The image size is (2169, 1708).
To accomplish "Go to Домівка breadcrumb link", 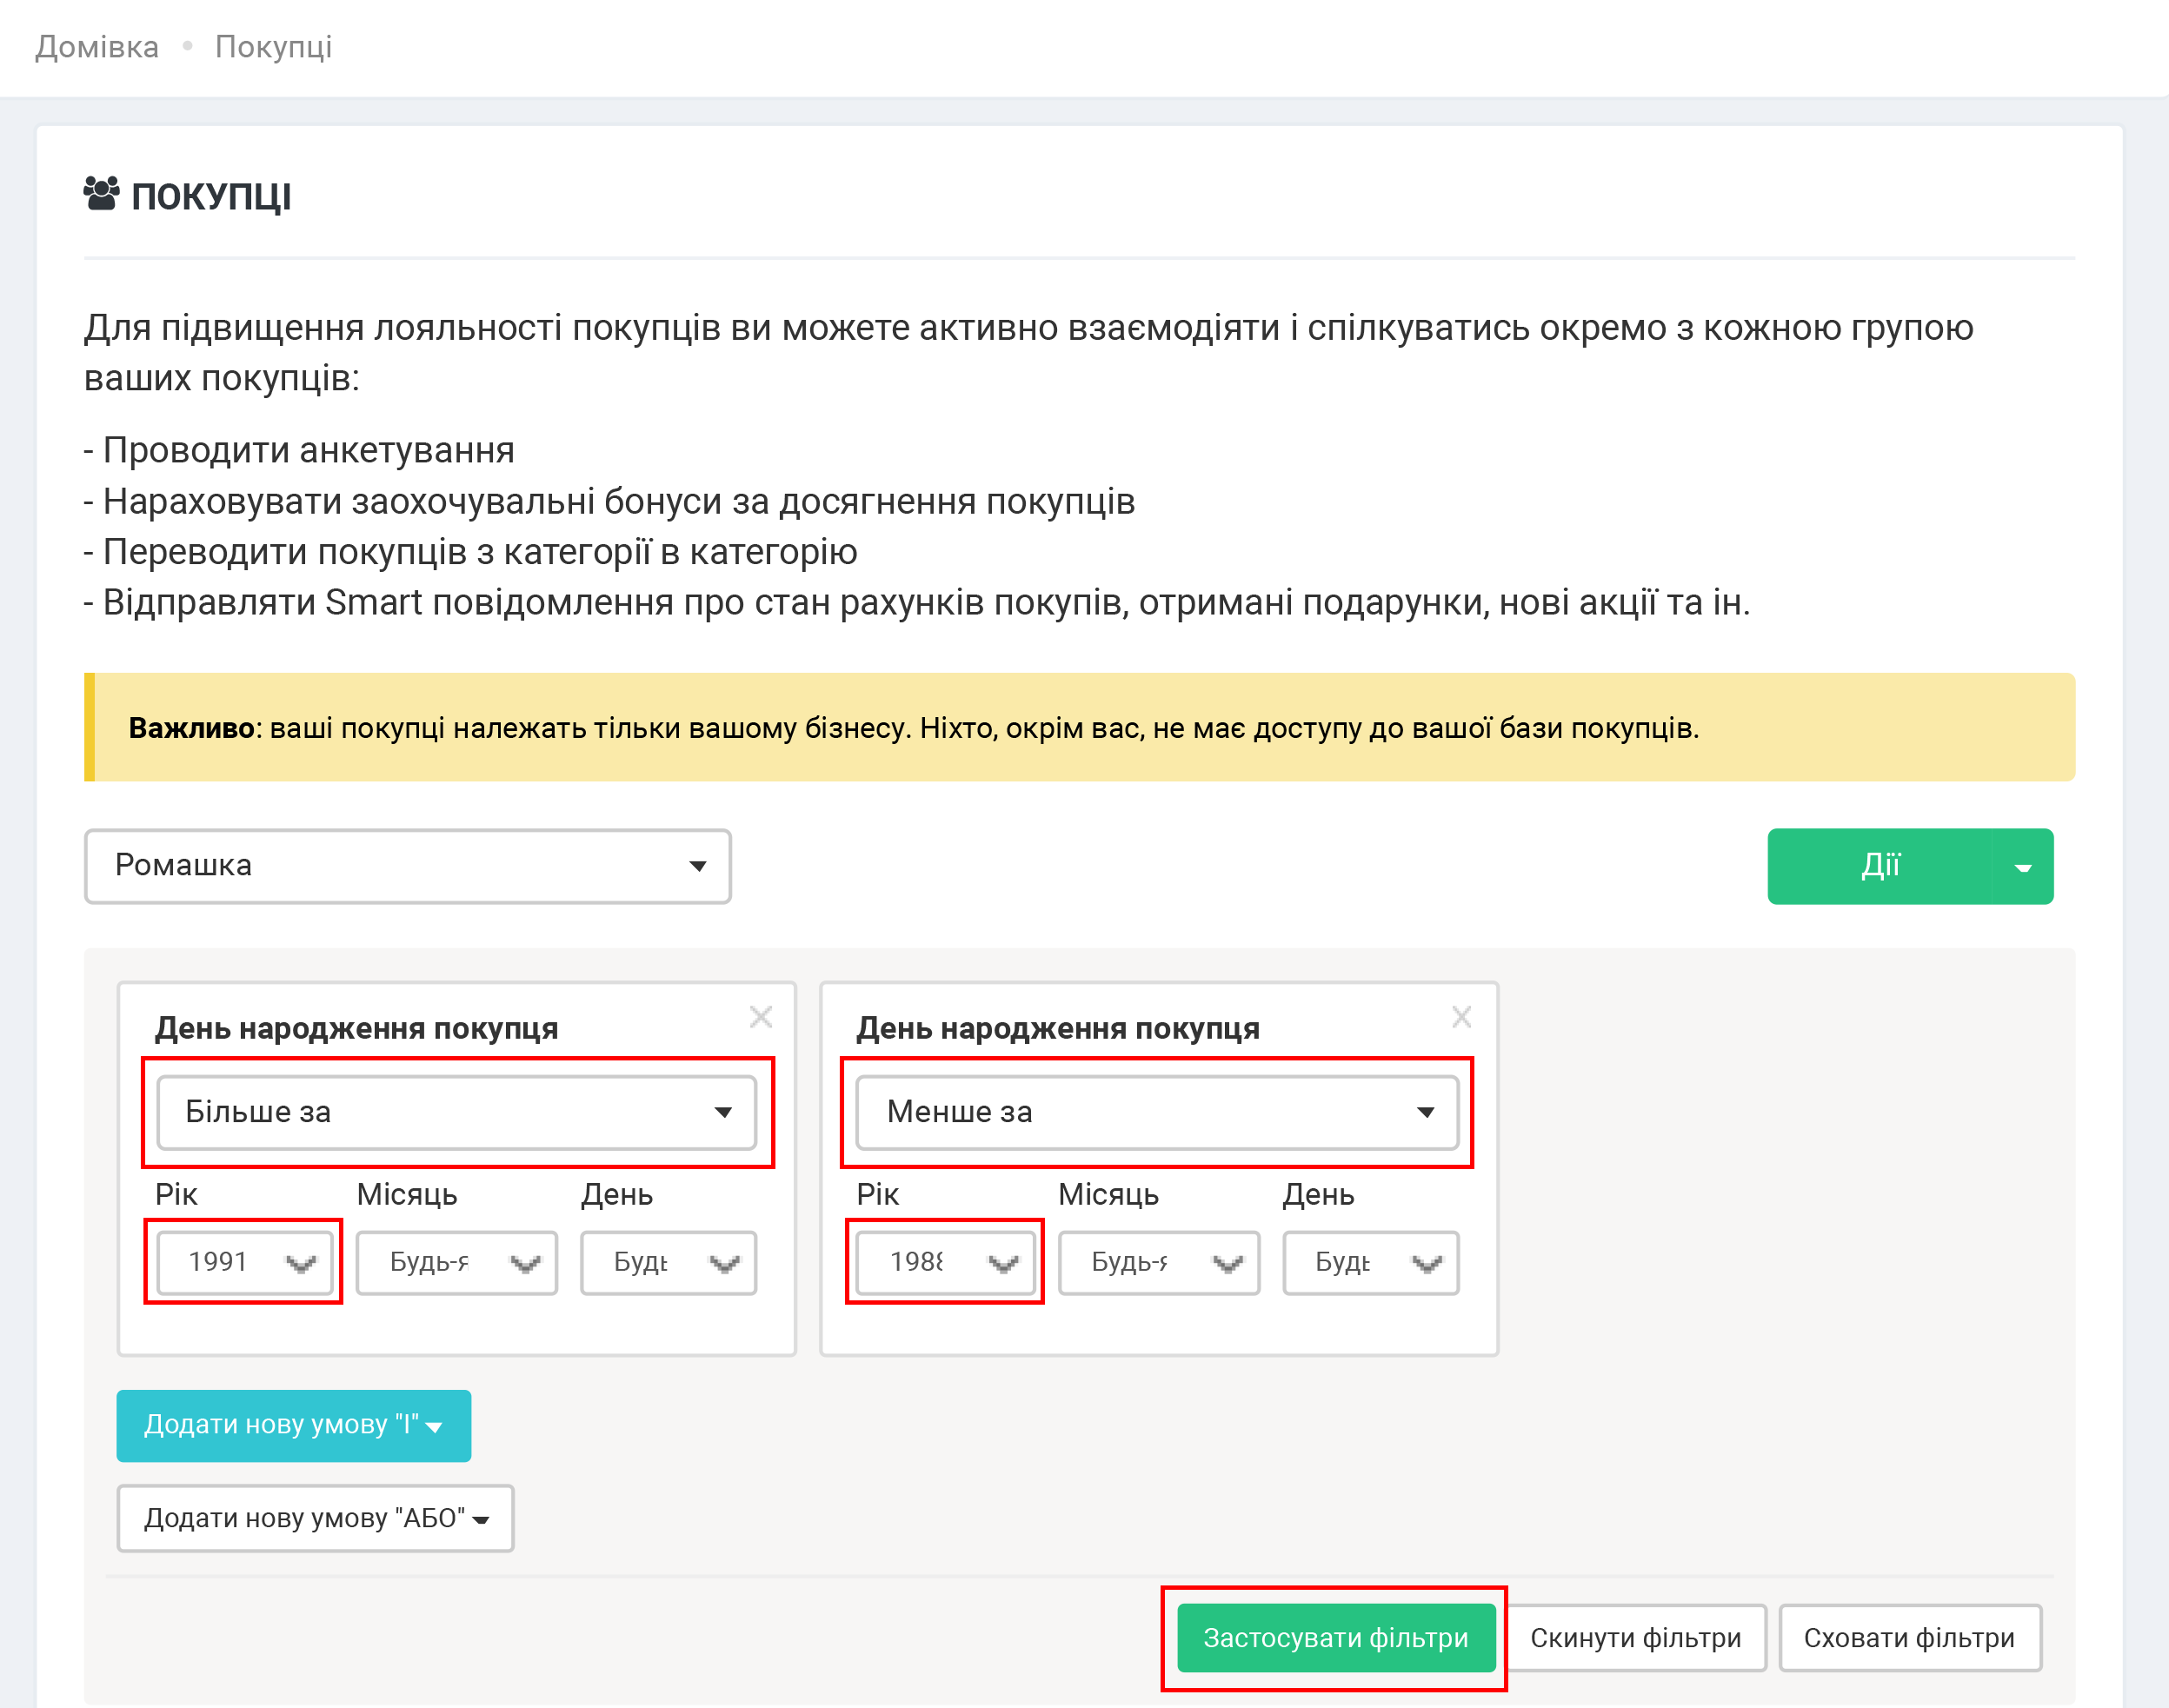I will 97,47.
